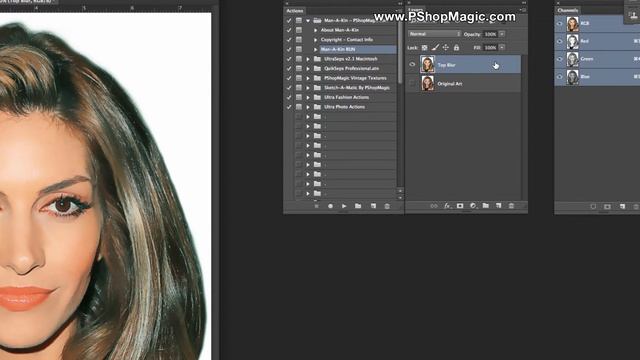Lock image pixels brush icon
This screenshot has width=640, height=360.
pyautogui.click(x=435, y=48)
